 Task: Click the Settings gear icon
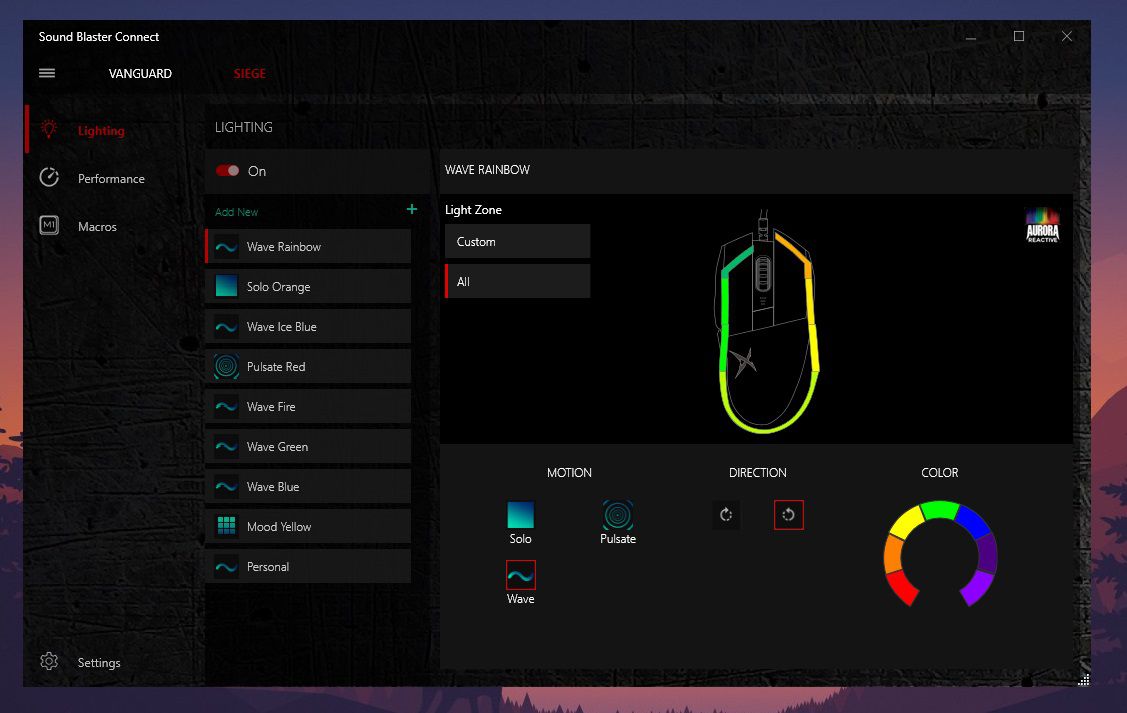point(49,661)
